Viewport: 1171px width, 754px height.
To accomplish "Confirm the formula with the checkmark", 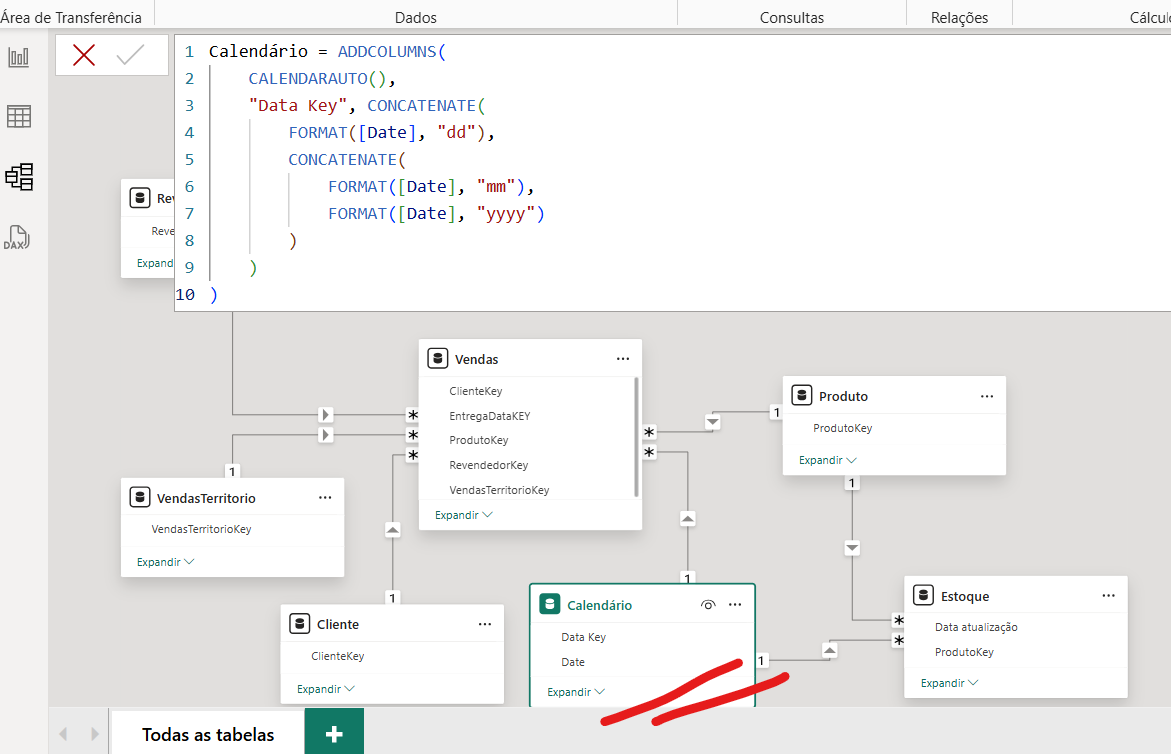I will pos(130,56).
